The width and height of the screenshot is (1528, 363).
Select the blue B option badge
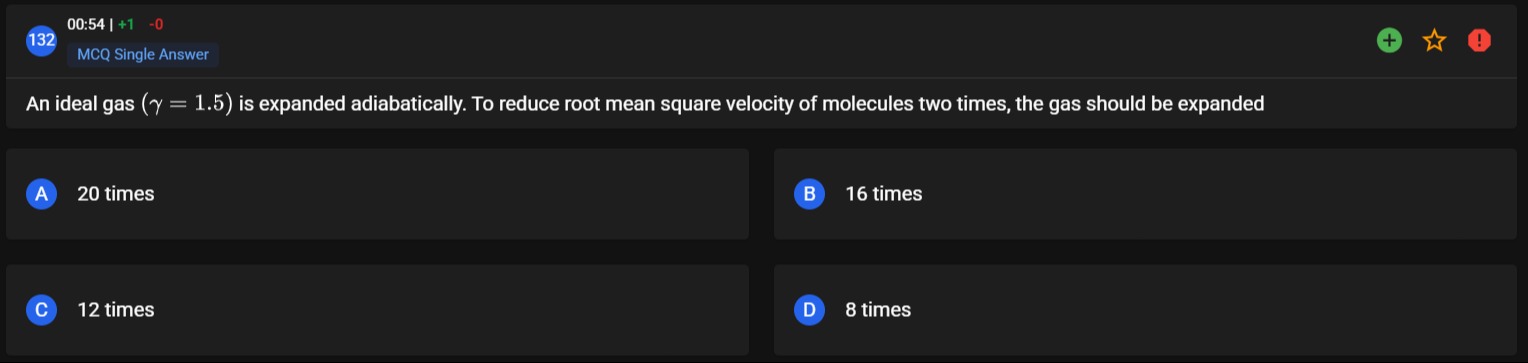pyautogui.click(x=809, y=194)
